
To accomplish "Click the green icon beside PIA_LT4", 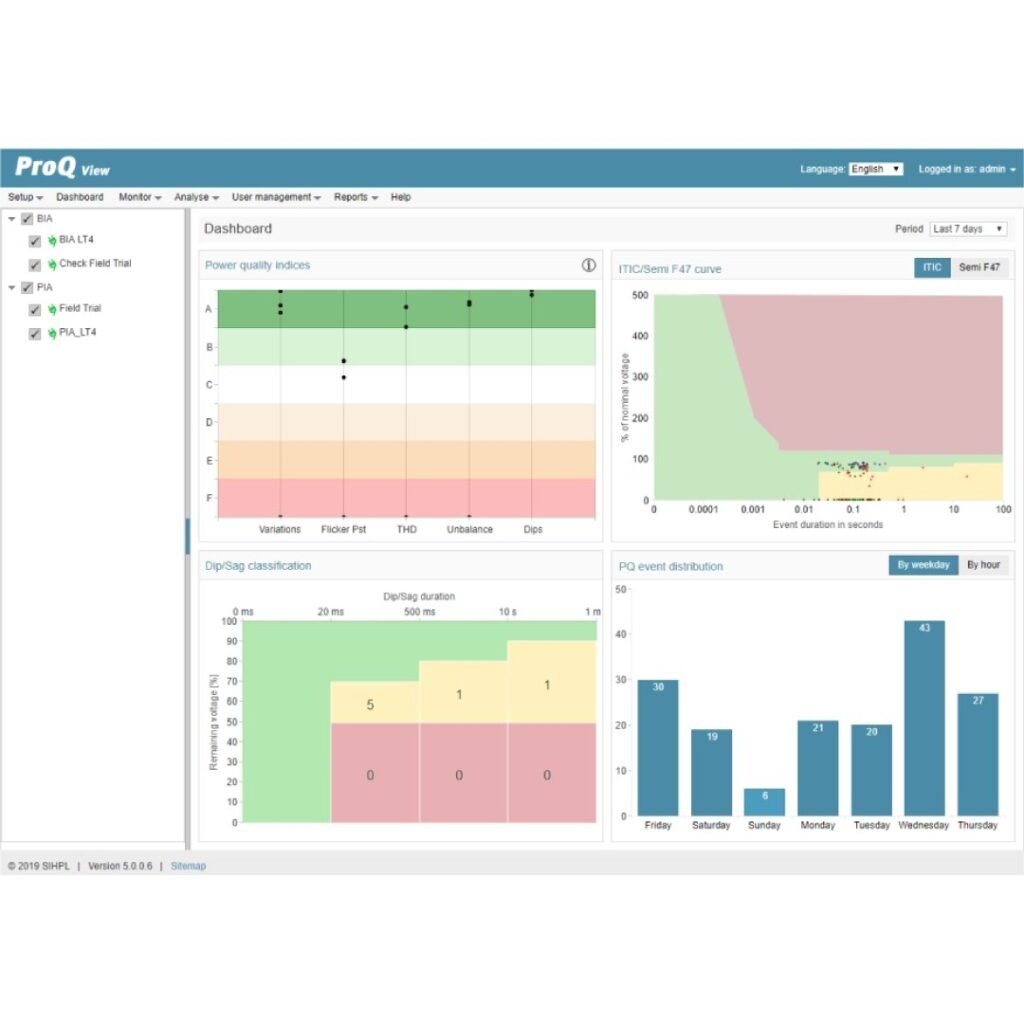I will (51, 333).
